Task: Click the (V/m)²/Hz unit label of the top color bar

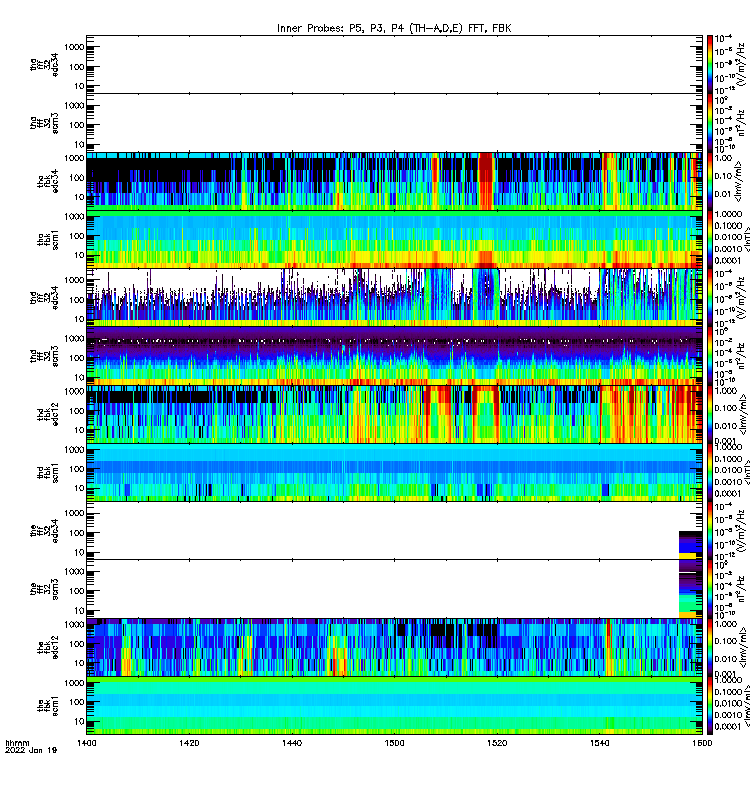Action: [742, 64]
